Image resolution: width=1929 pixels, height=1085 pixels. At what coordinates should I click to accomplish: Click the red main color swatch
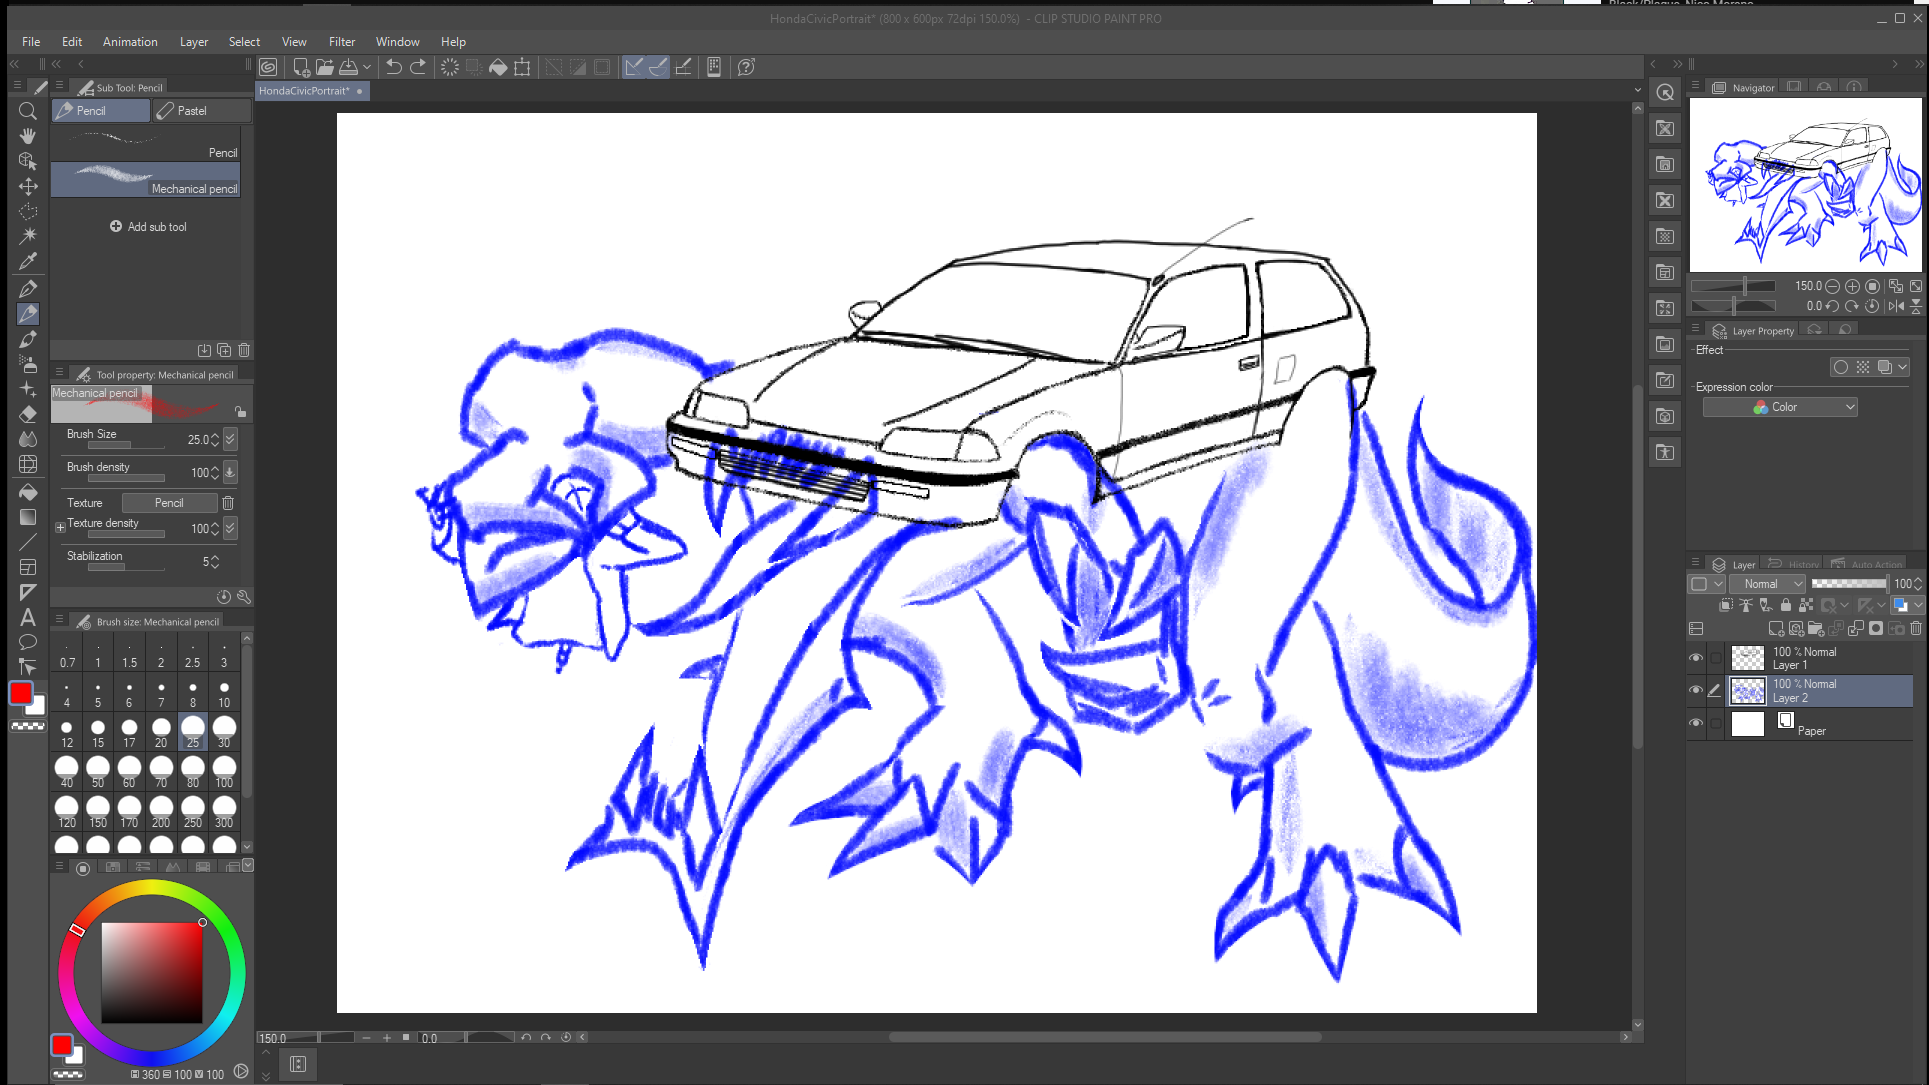pos(21,693)
